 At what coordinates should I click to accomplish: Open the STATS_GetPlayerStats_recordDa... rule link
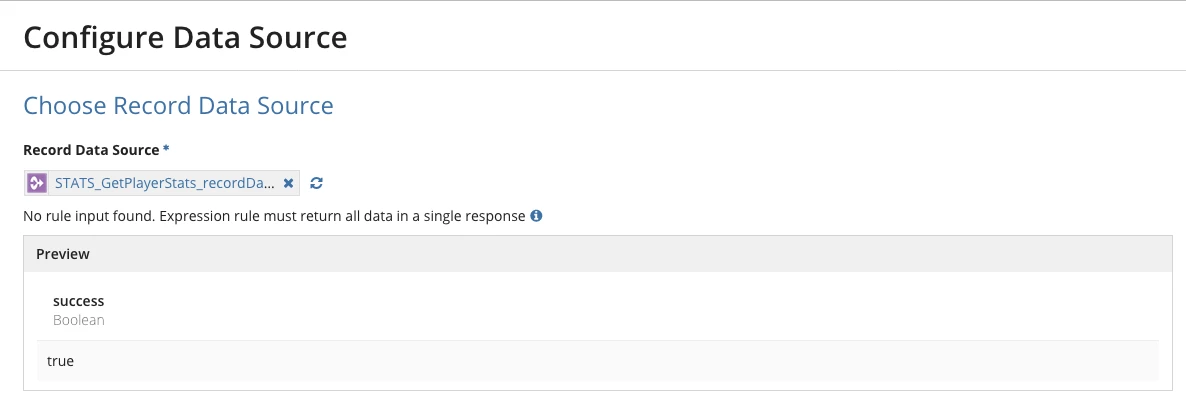coord(165,183)
